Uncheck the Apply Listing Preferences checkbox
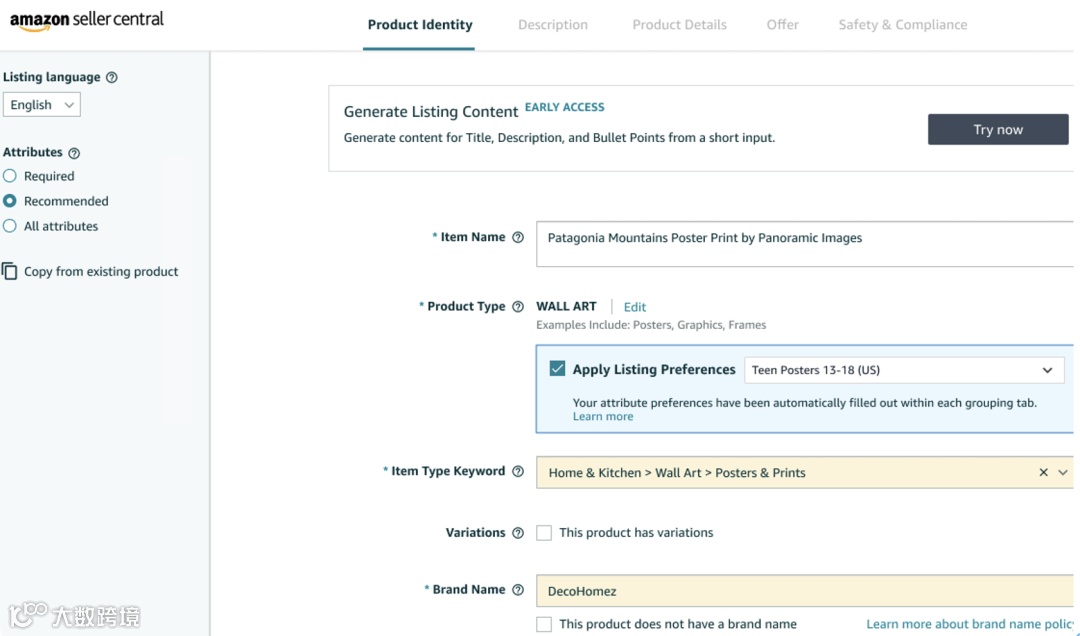This screenshot has height=636, width=1080. tap(558, 369)
